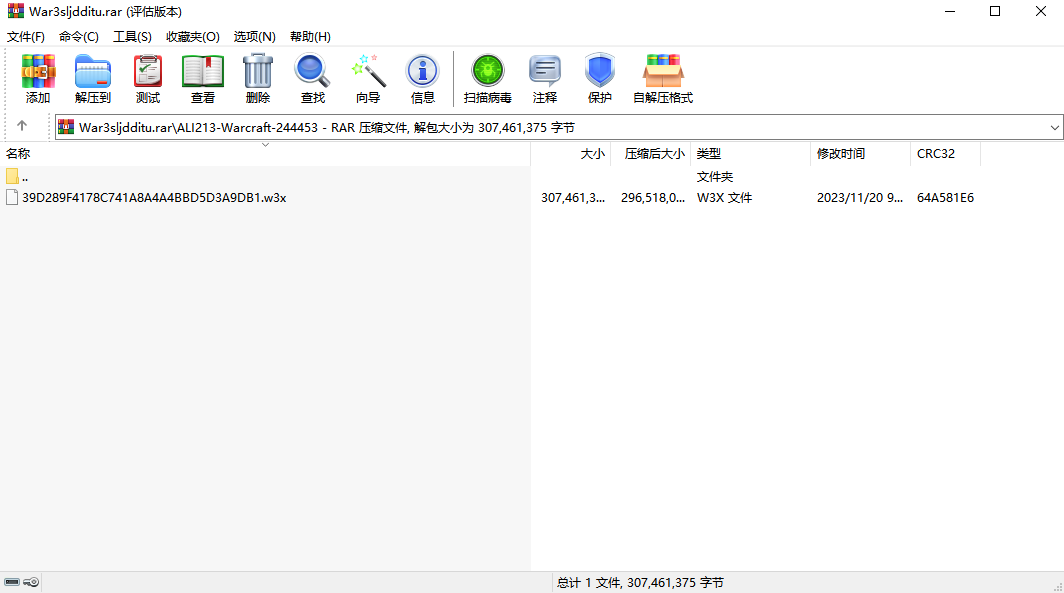The width and height of the screenshot is (1064, 593).
Task: Click the drive icon in status bar
Action: click(x=12, y=582)
